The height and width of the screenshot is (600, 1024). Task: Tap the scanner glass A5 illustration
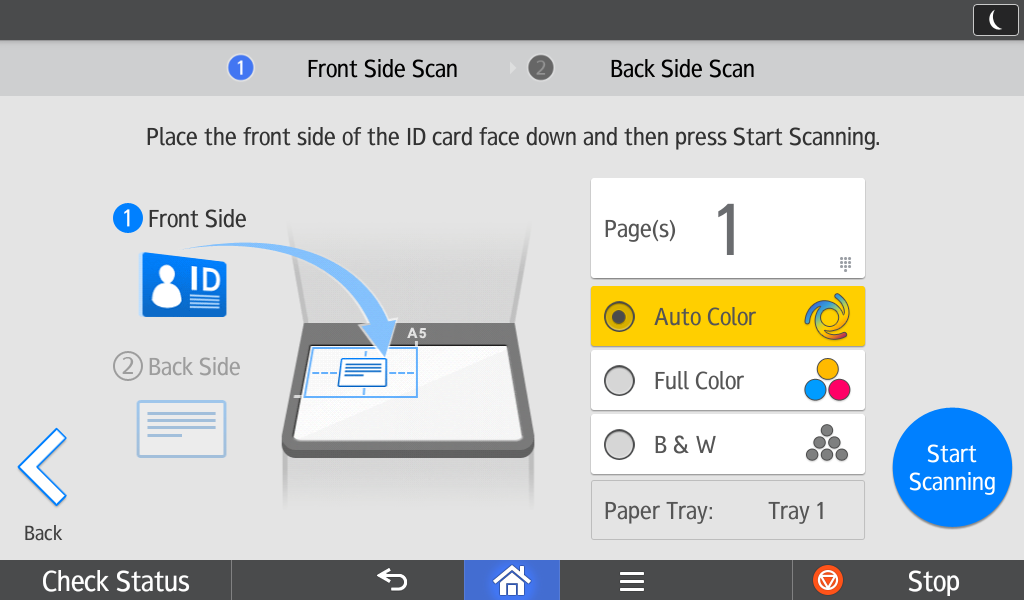[x=408, y=390]
